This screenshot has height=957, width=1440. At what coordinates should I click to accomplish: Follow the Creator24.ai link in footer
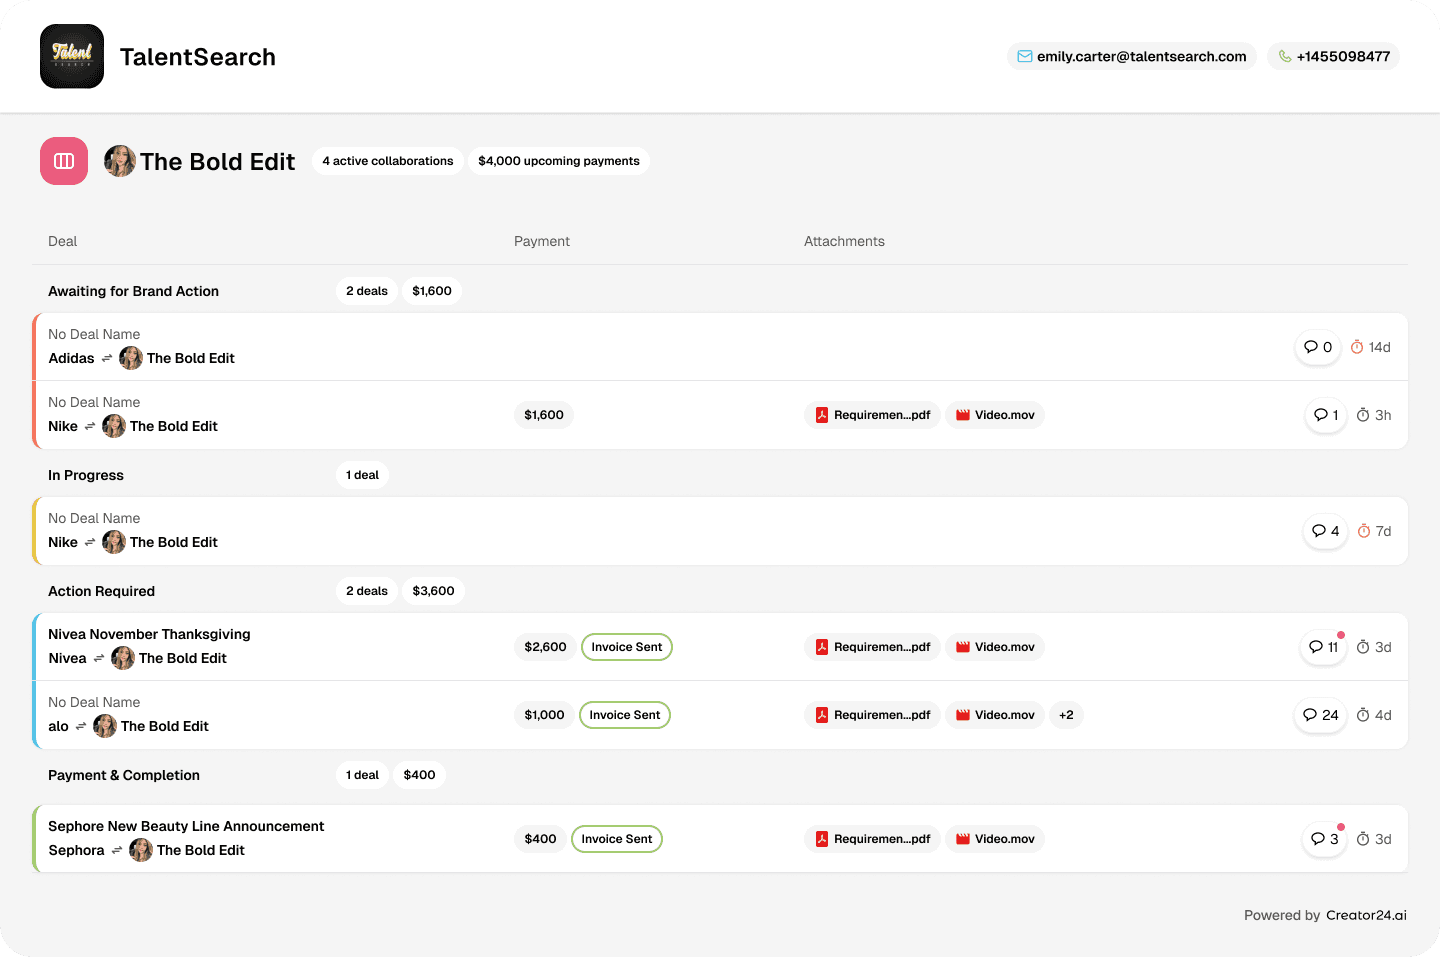pyautogui.click(x=1366, y=915)
